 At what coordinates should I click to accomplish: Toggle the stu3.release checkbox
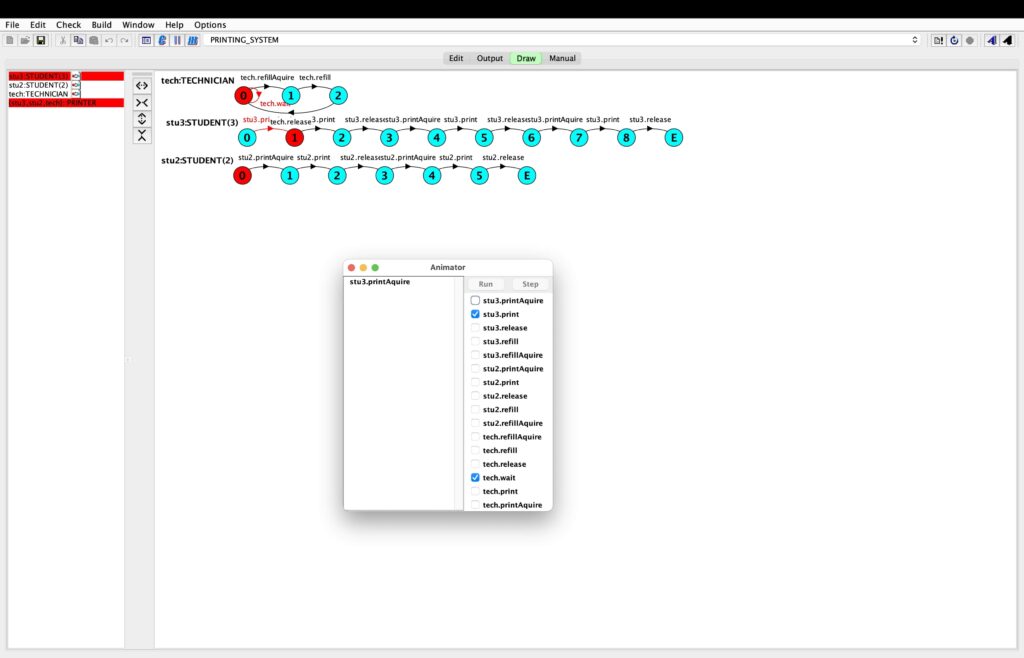475,328
